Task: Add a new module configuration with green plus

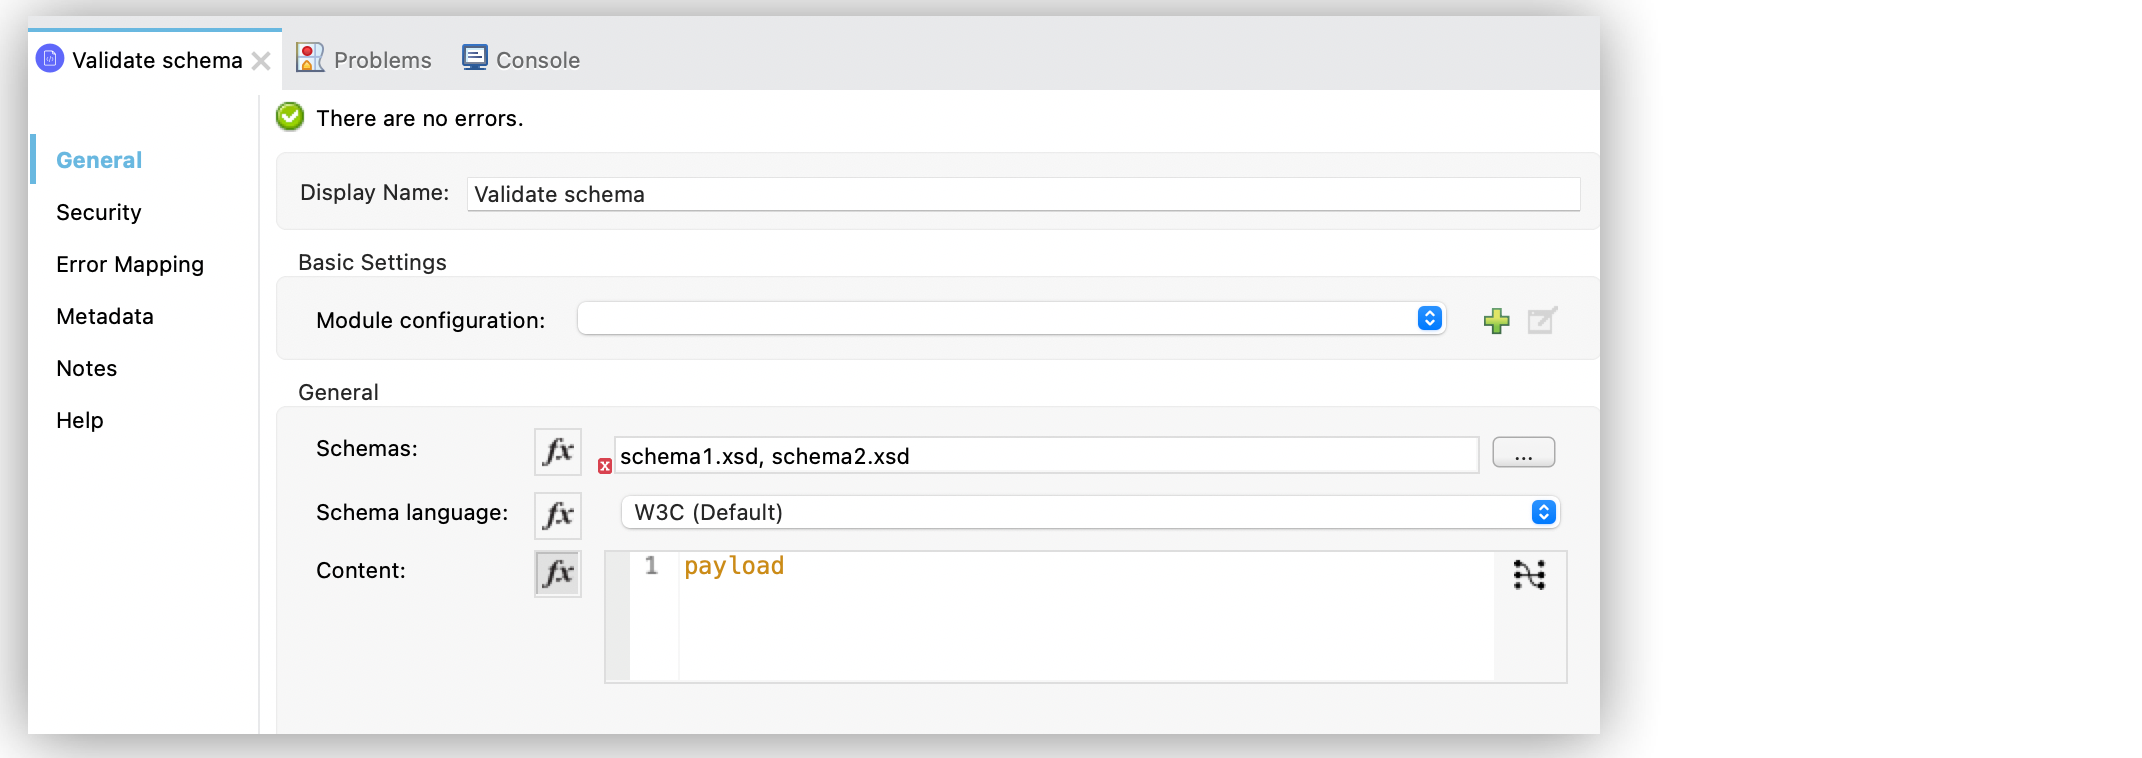Action: pos(1496,320)
